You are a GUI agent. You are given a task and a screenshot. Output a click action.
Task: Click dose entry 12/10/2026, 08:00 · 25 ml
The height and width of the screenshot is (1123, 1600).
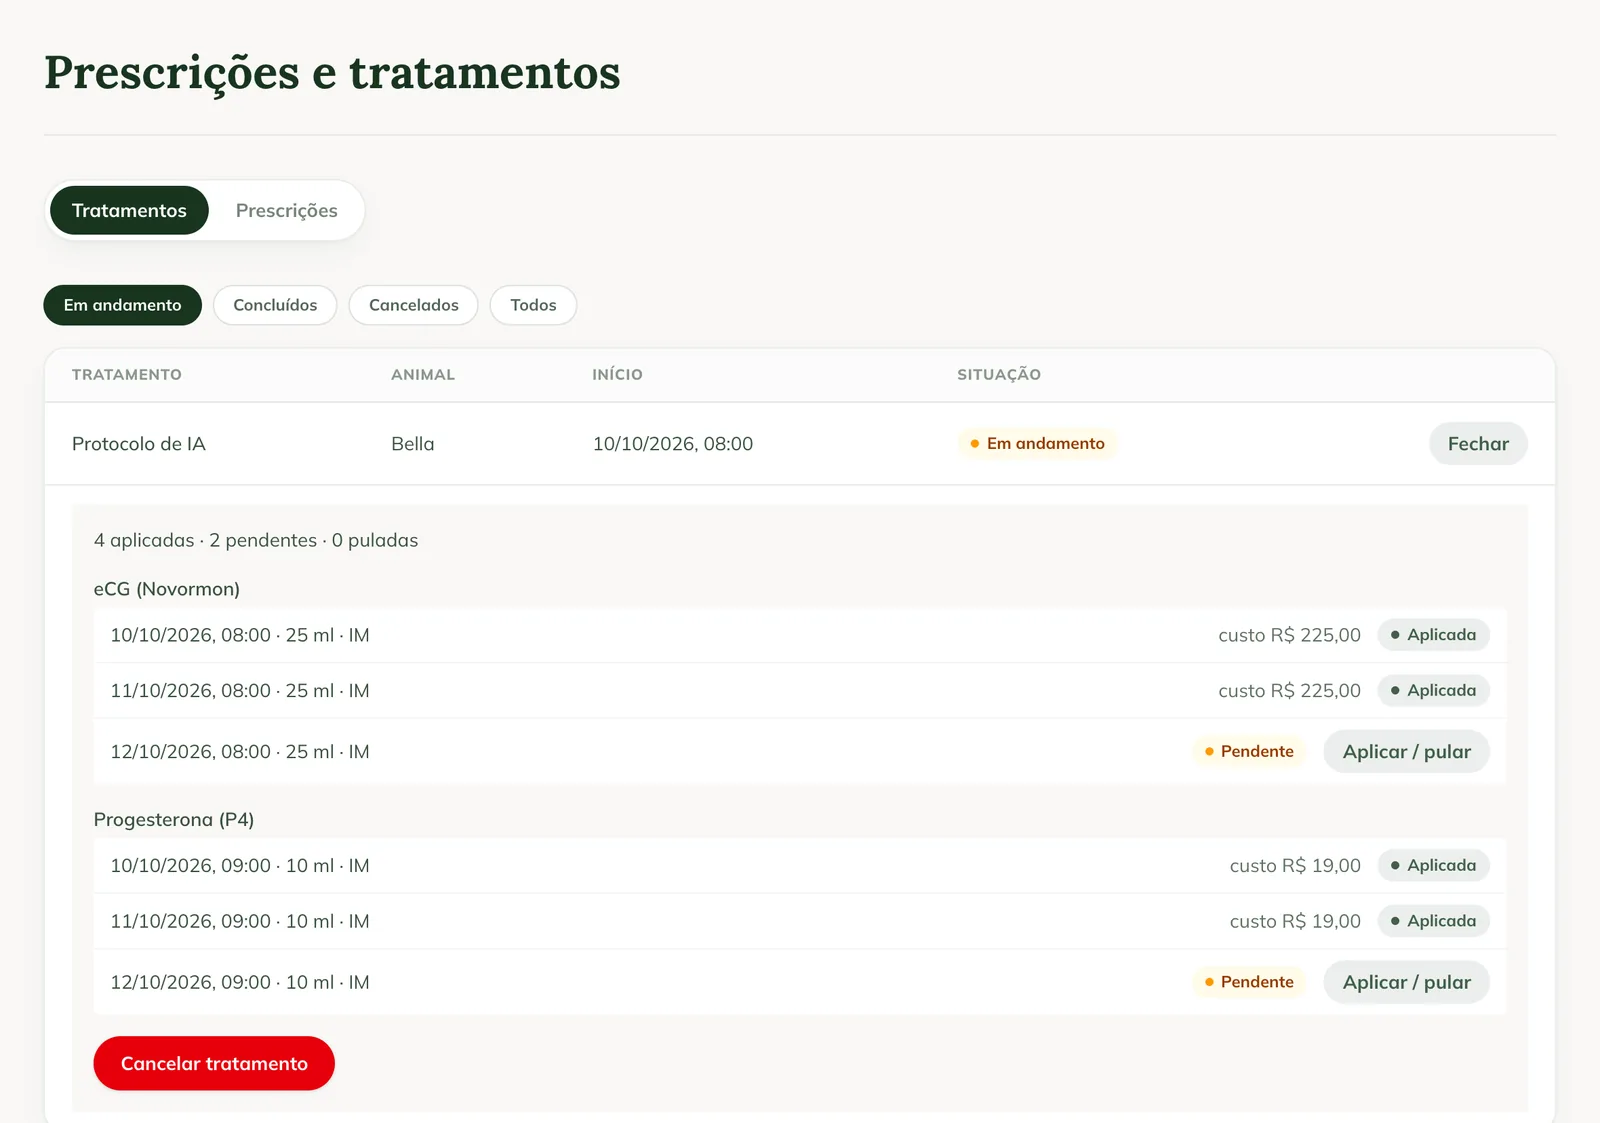click(x=240, y=752)
